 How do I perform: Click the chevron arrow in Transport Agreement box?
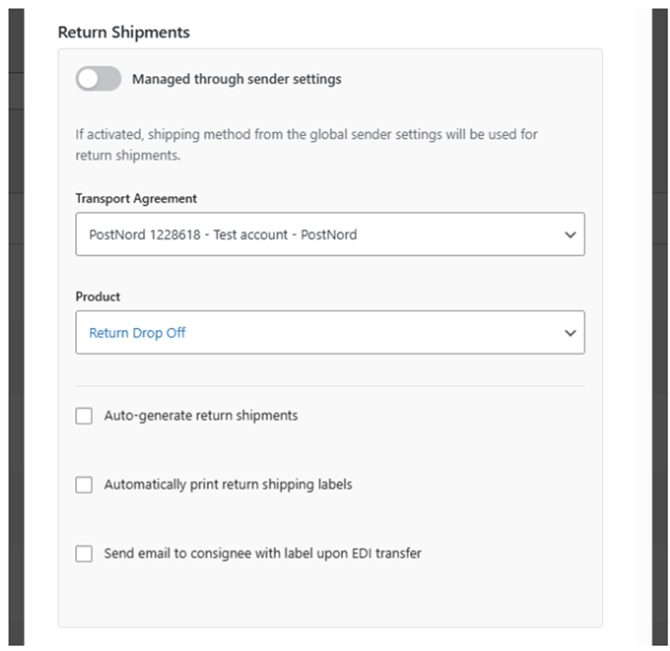coord(570,235)
